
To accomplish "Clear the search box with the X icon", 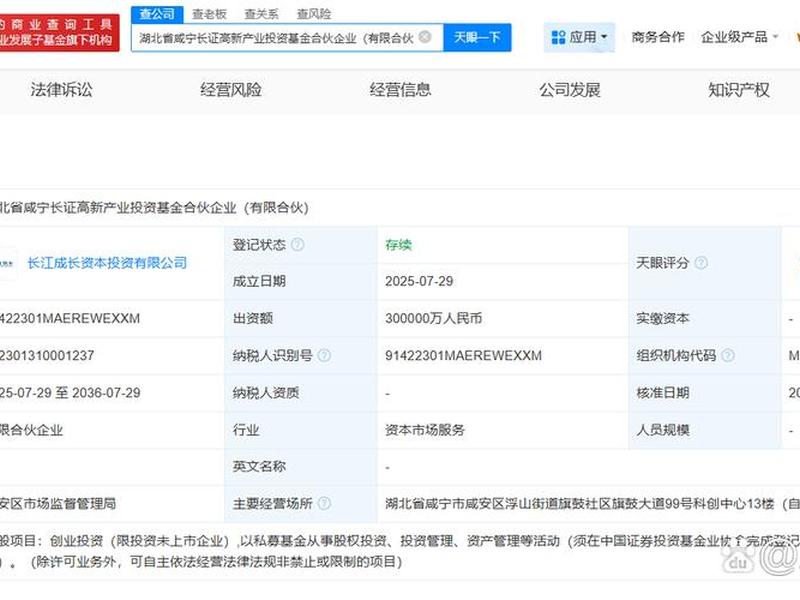I will pos(424,37).
